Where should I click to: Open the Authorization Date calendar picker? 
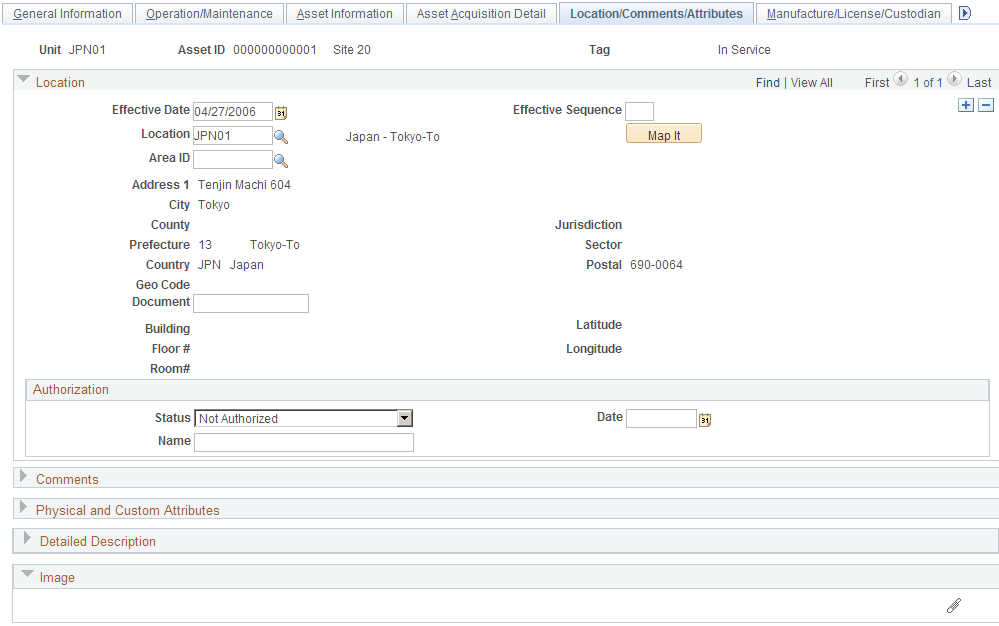(705, 420)
